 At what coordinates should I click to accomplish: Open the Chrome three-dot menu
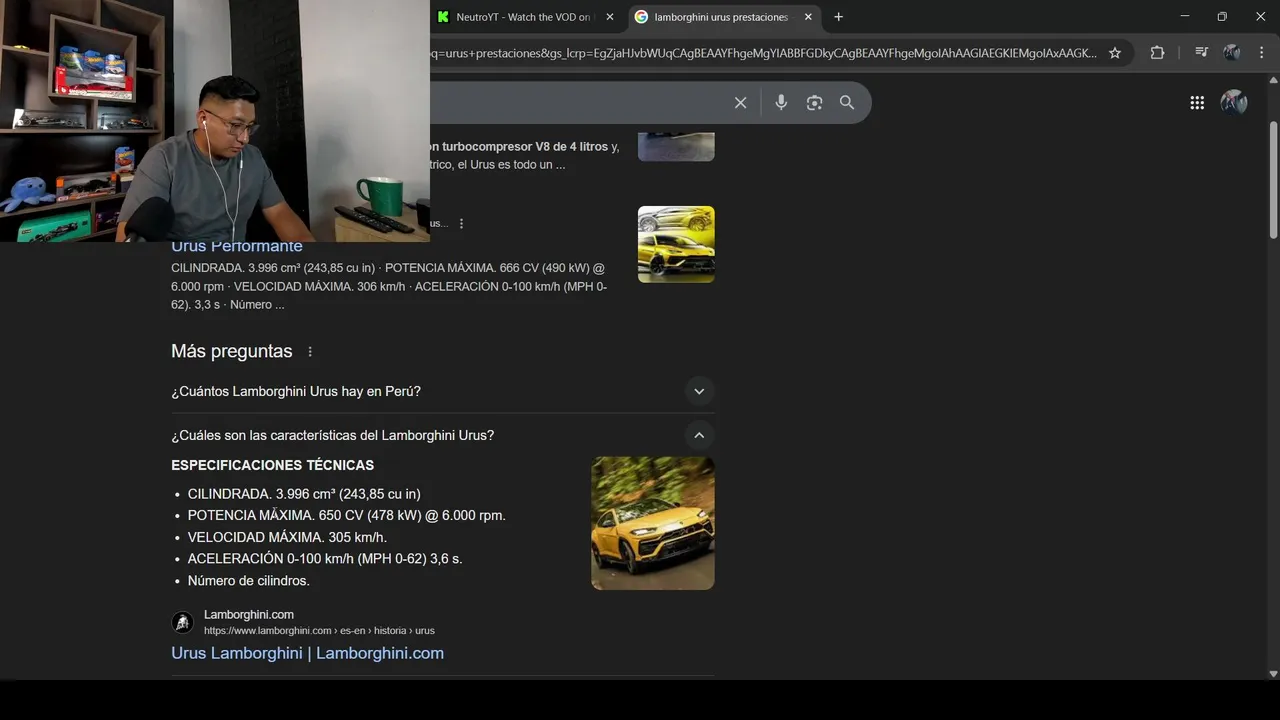pos(1262,52)
